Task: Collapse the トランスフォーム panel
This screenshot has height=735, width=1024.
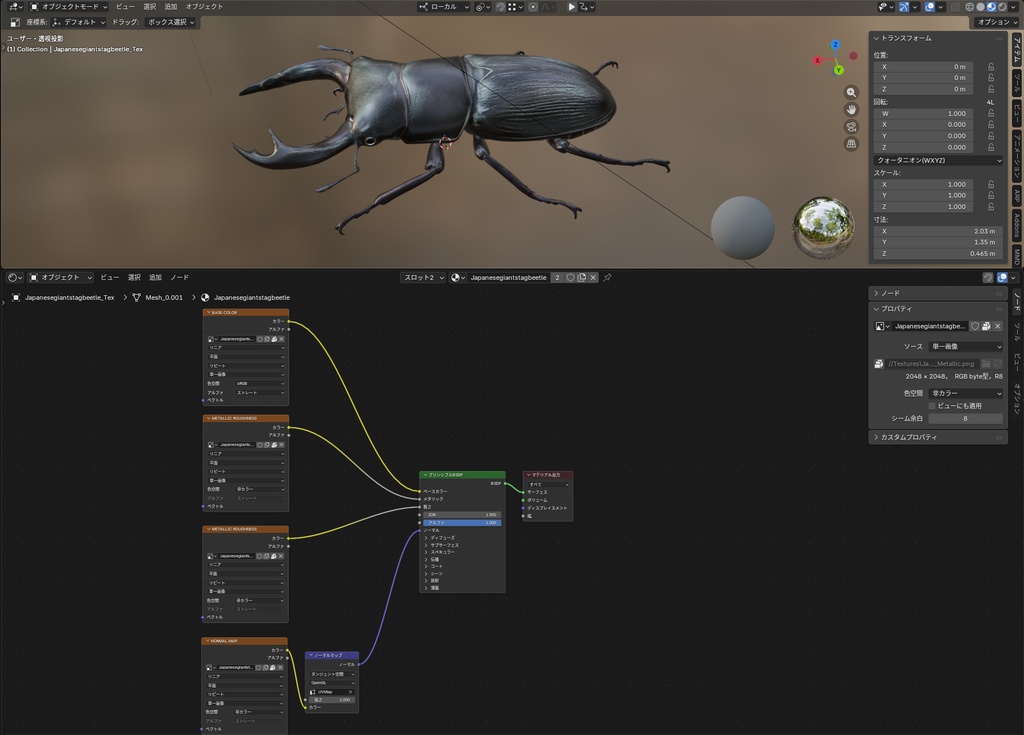Action: [x=937, y=38]
